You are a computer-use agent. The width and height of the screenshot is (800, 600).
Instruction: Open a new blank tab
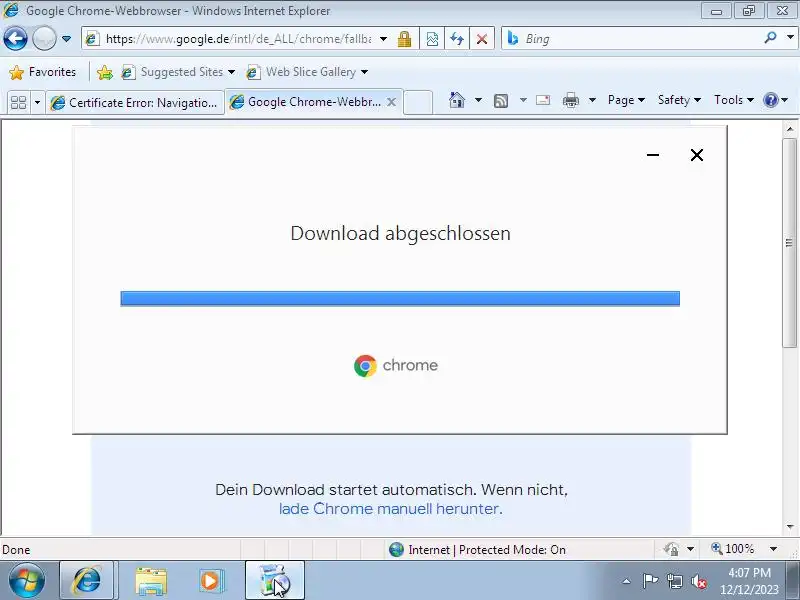(418, 102)
